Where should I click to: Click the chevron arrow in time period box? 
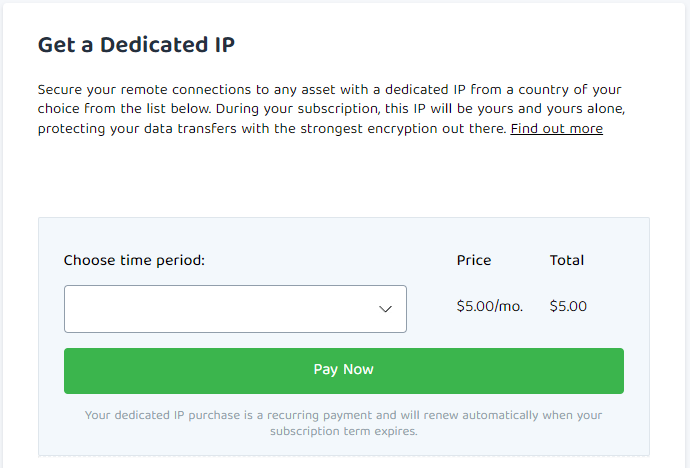tap(385, 309)
